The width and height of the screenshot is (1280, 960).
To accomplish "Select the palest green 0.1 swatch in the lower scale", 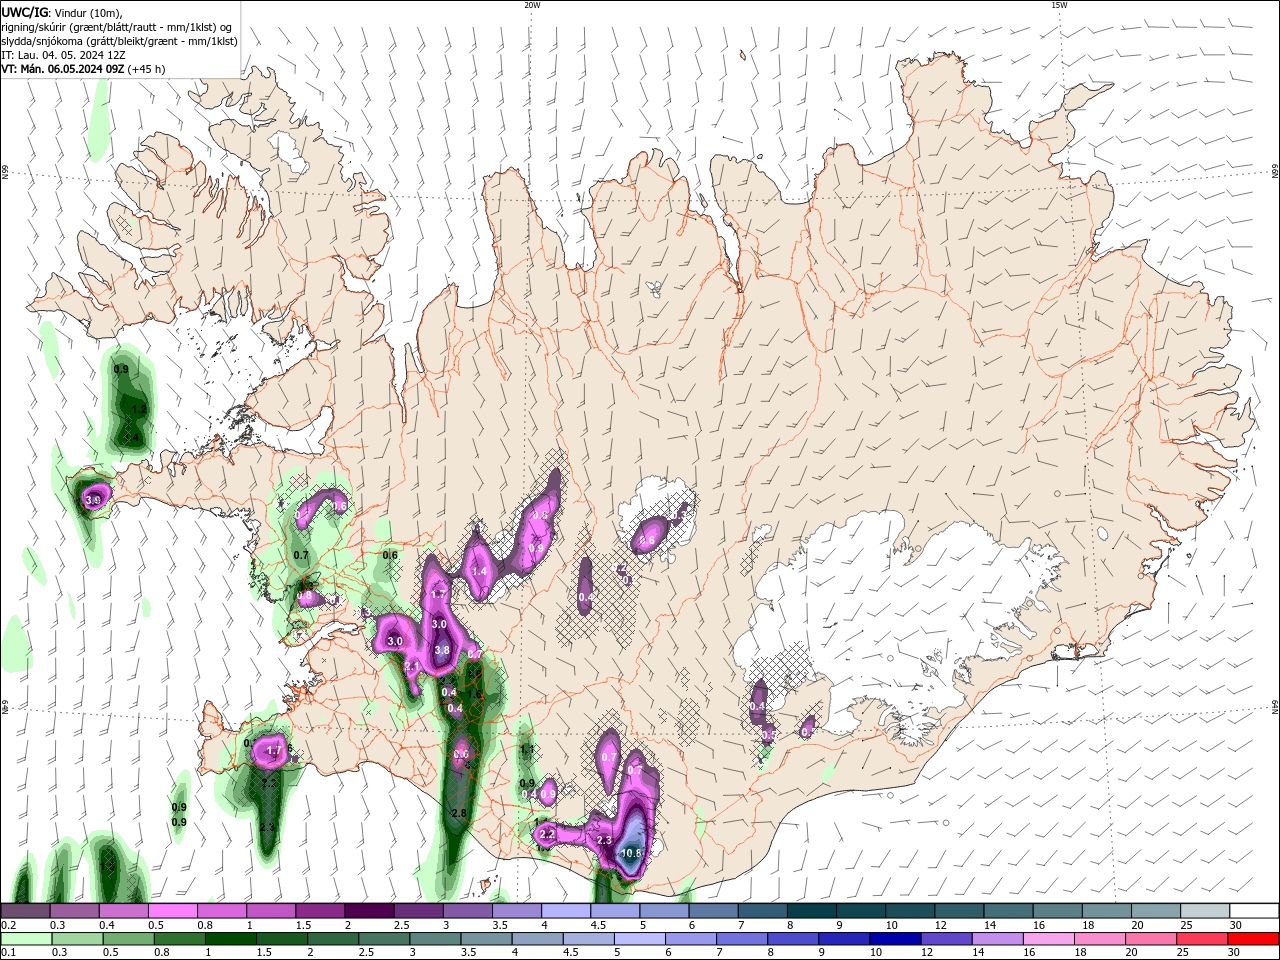I will point(27,939).
